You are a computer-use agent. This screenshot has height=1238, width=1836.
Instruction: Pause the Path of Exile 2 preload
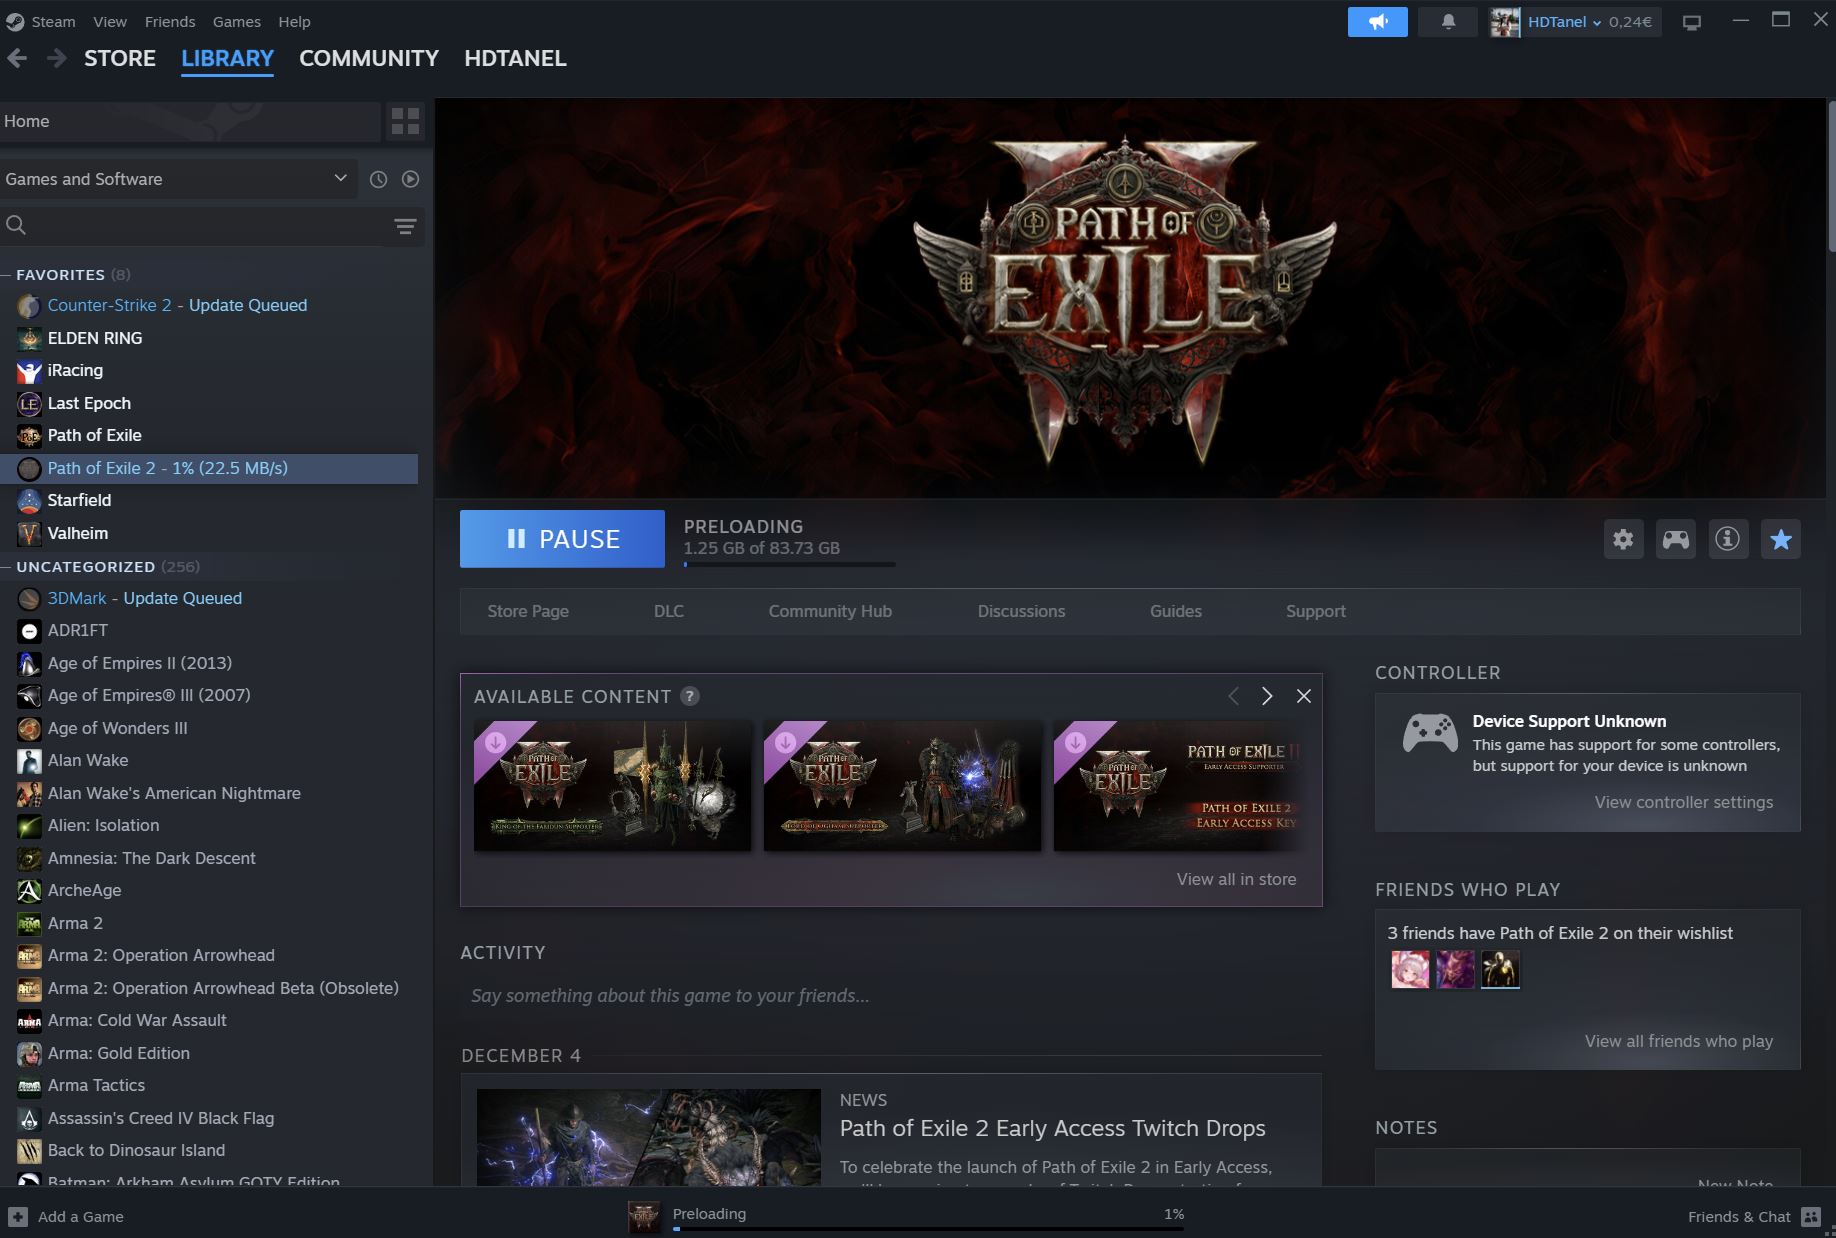click(562, 539)
